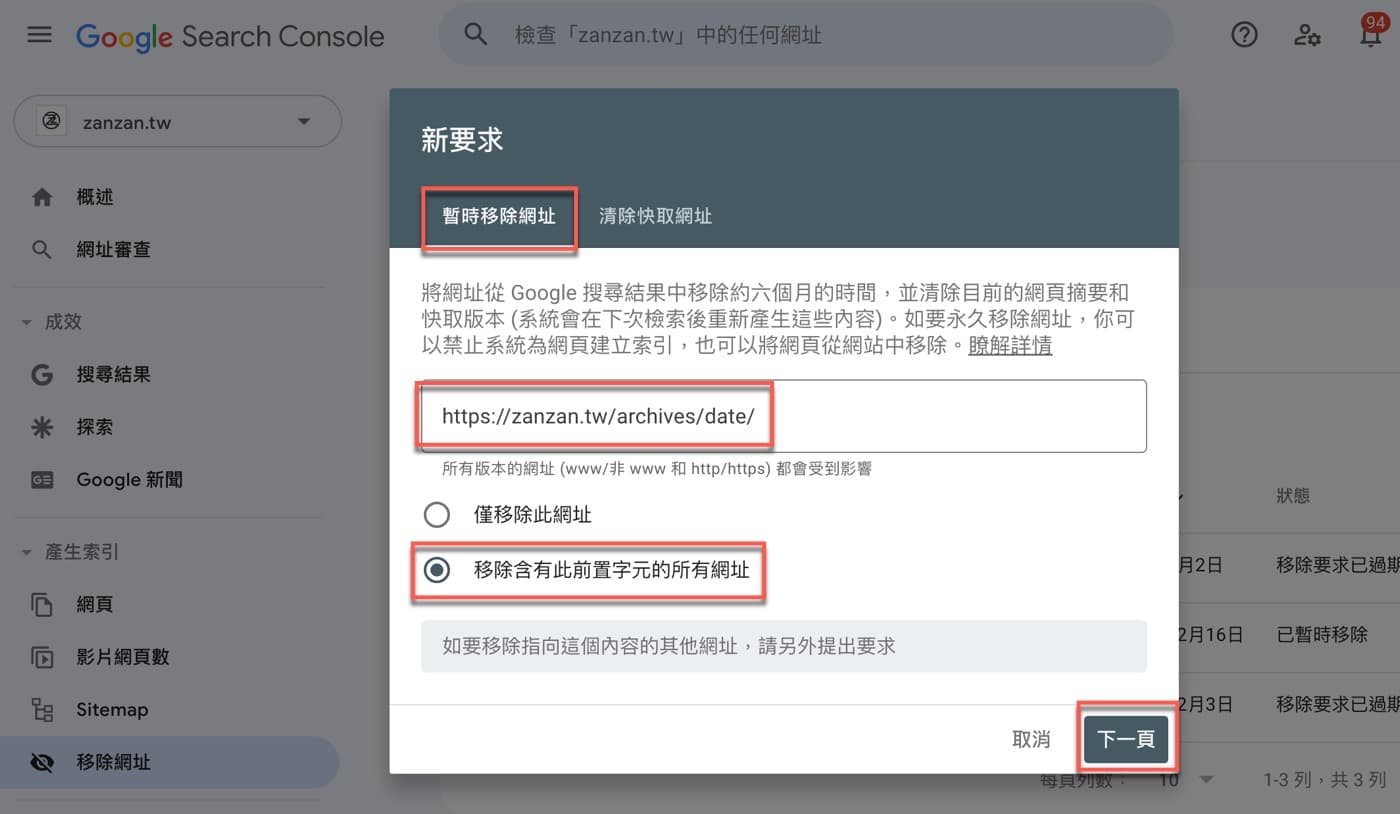Click the 狀態 column header

point(1293,495)
